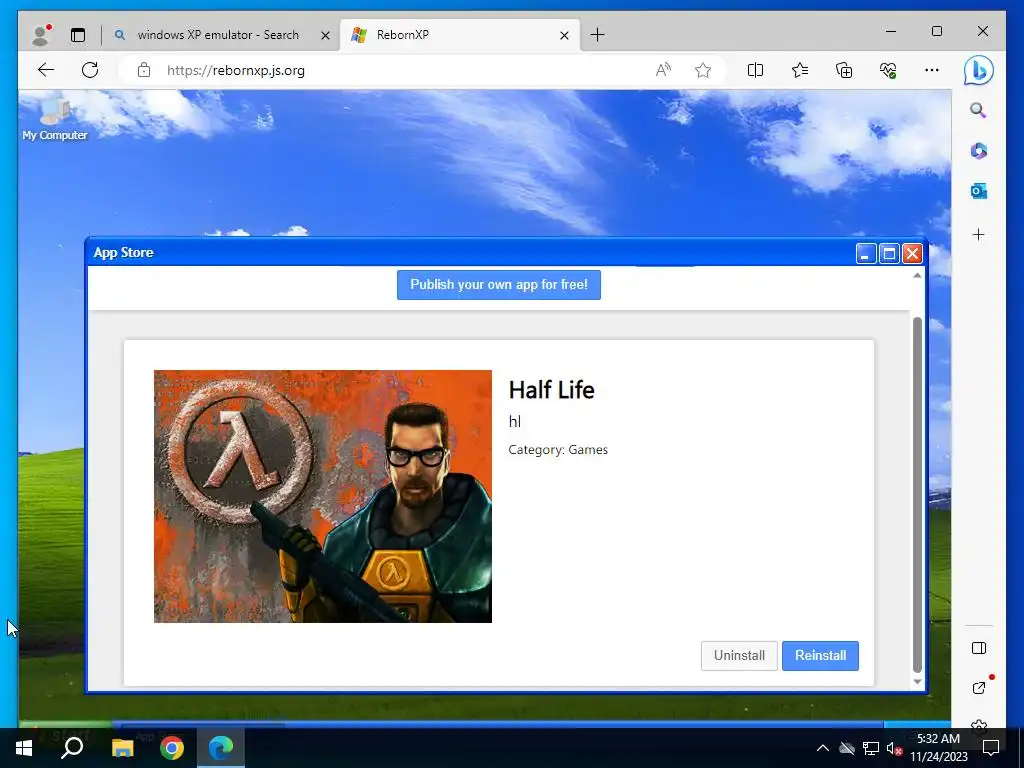
Task: Click Microsoft Edge taskbar icon
Action: [221, 748]
